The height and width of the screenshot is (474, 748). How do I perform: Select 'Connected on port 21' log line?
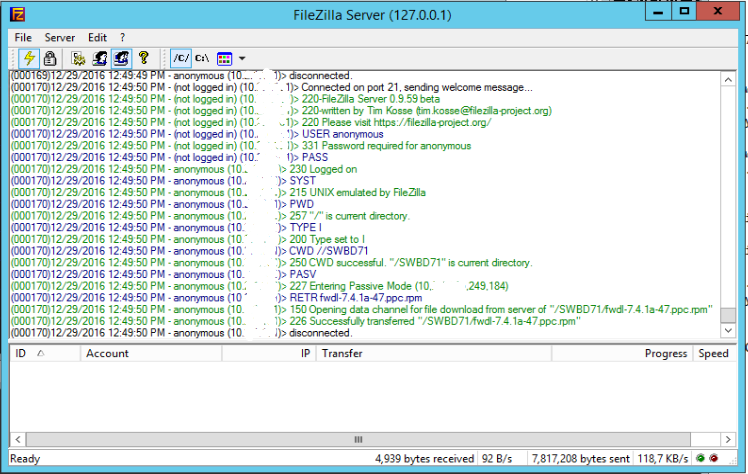(271, 87)
